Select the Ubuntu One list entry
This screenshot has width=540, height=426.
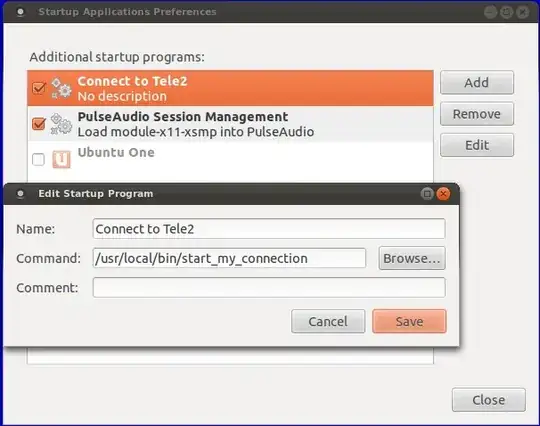pos(230,159)
